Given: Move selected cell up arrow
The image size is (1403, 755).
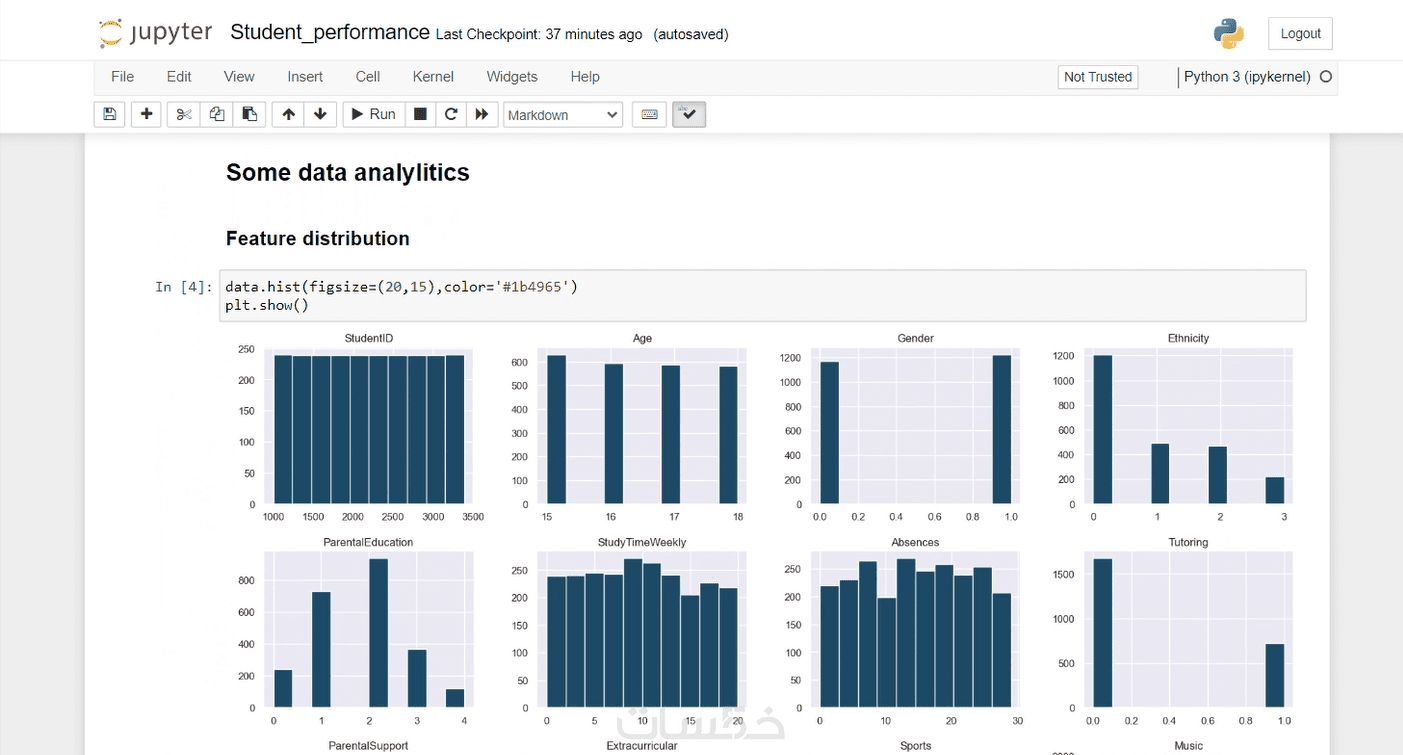Looking at the screenshot, I should 288,115.
